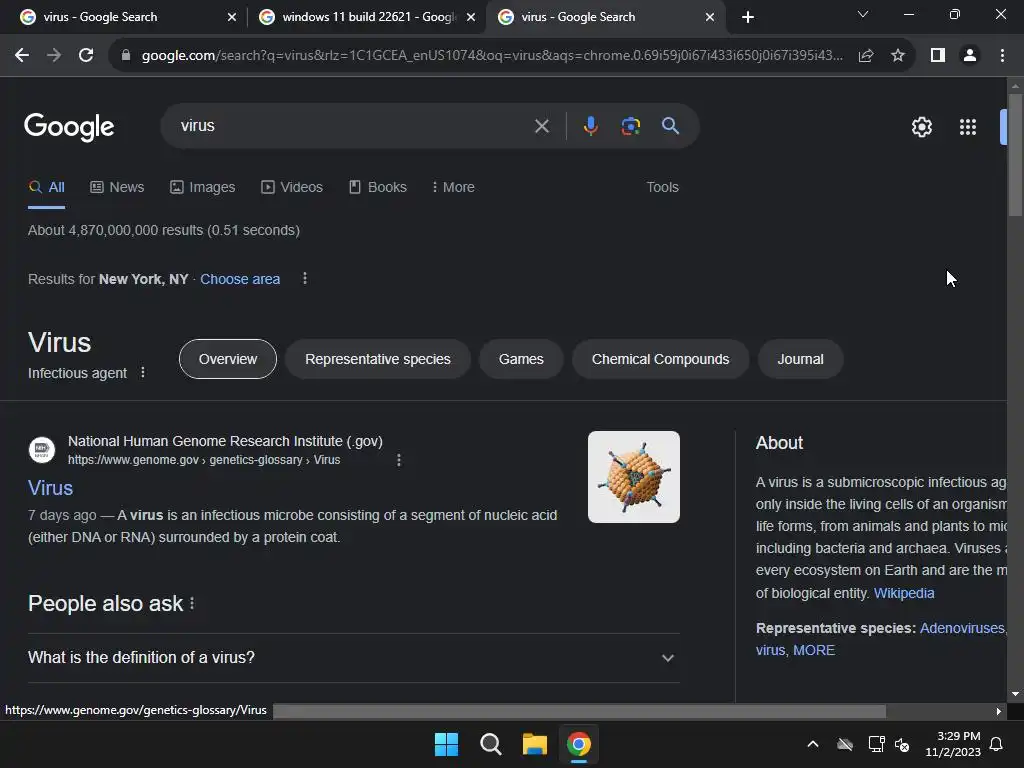Switch to Videos results
Image resolution: width=1024 pixels, height=768 pixels.
pyautogui.click(x=292, y=187)
